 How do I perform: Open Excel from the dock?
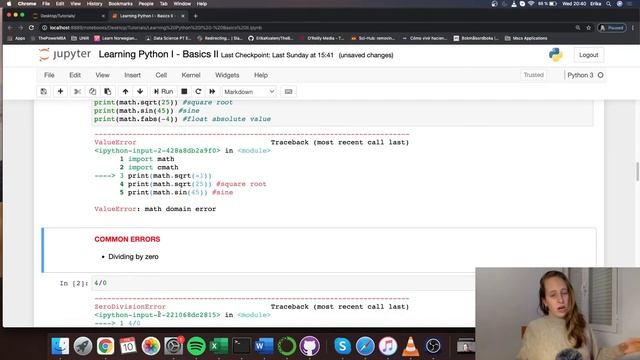coord(219,346)
